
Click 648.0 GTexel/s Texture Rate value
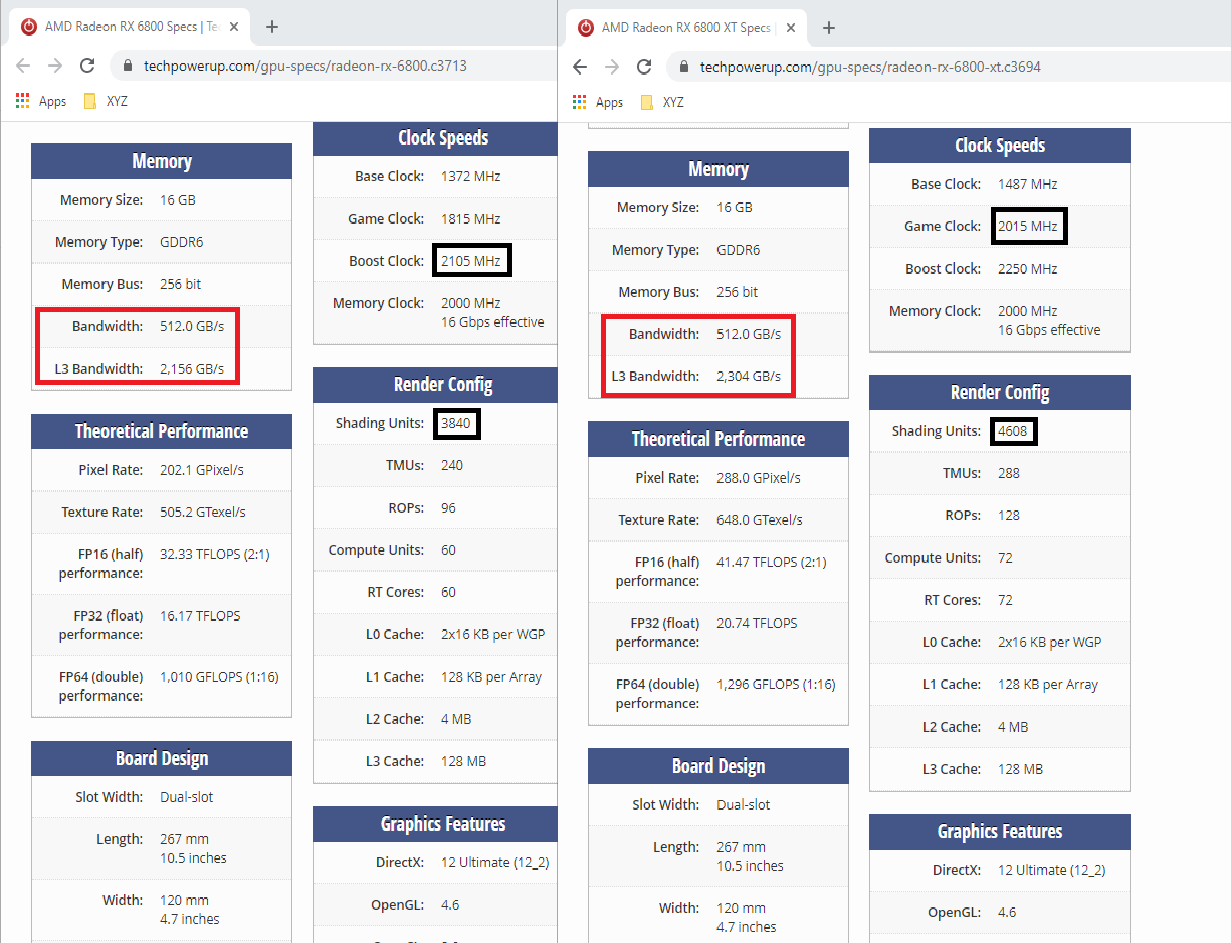(760, 520)
